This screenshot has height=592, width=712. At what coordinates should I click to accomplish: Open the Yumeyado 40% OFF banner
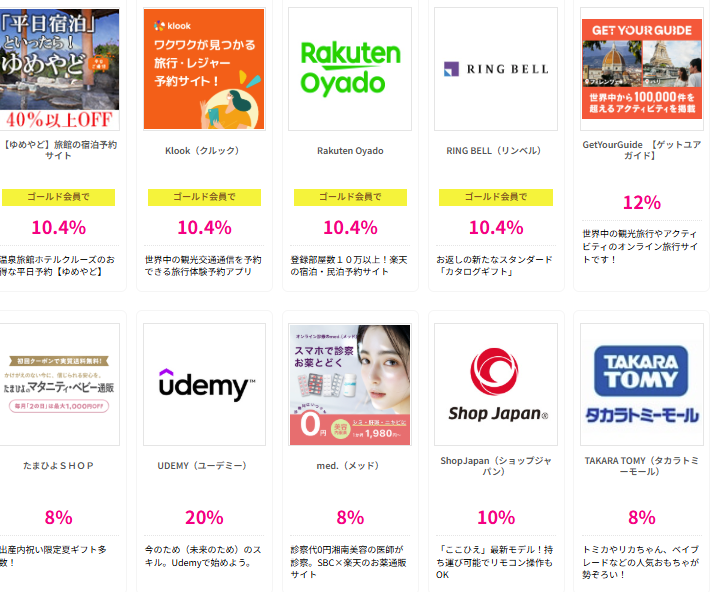coord(59,69)
